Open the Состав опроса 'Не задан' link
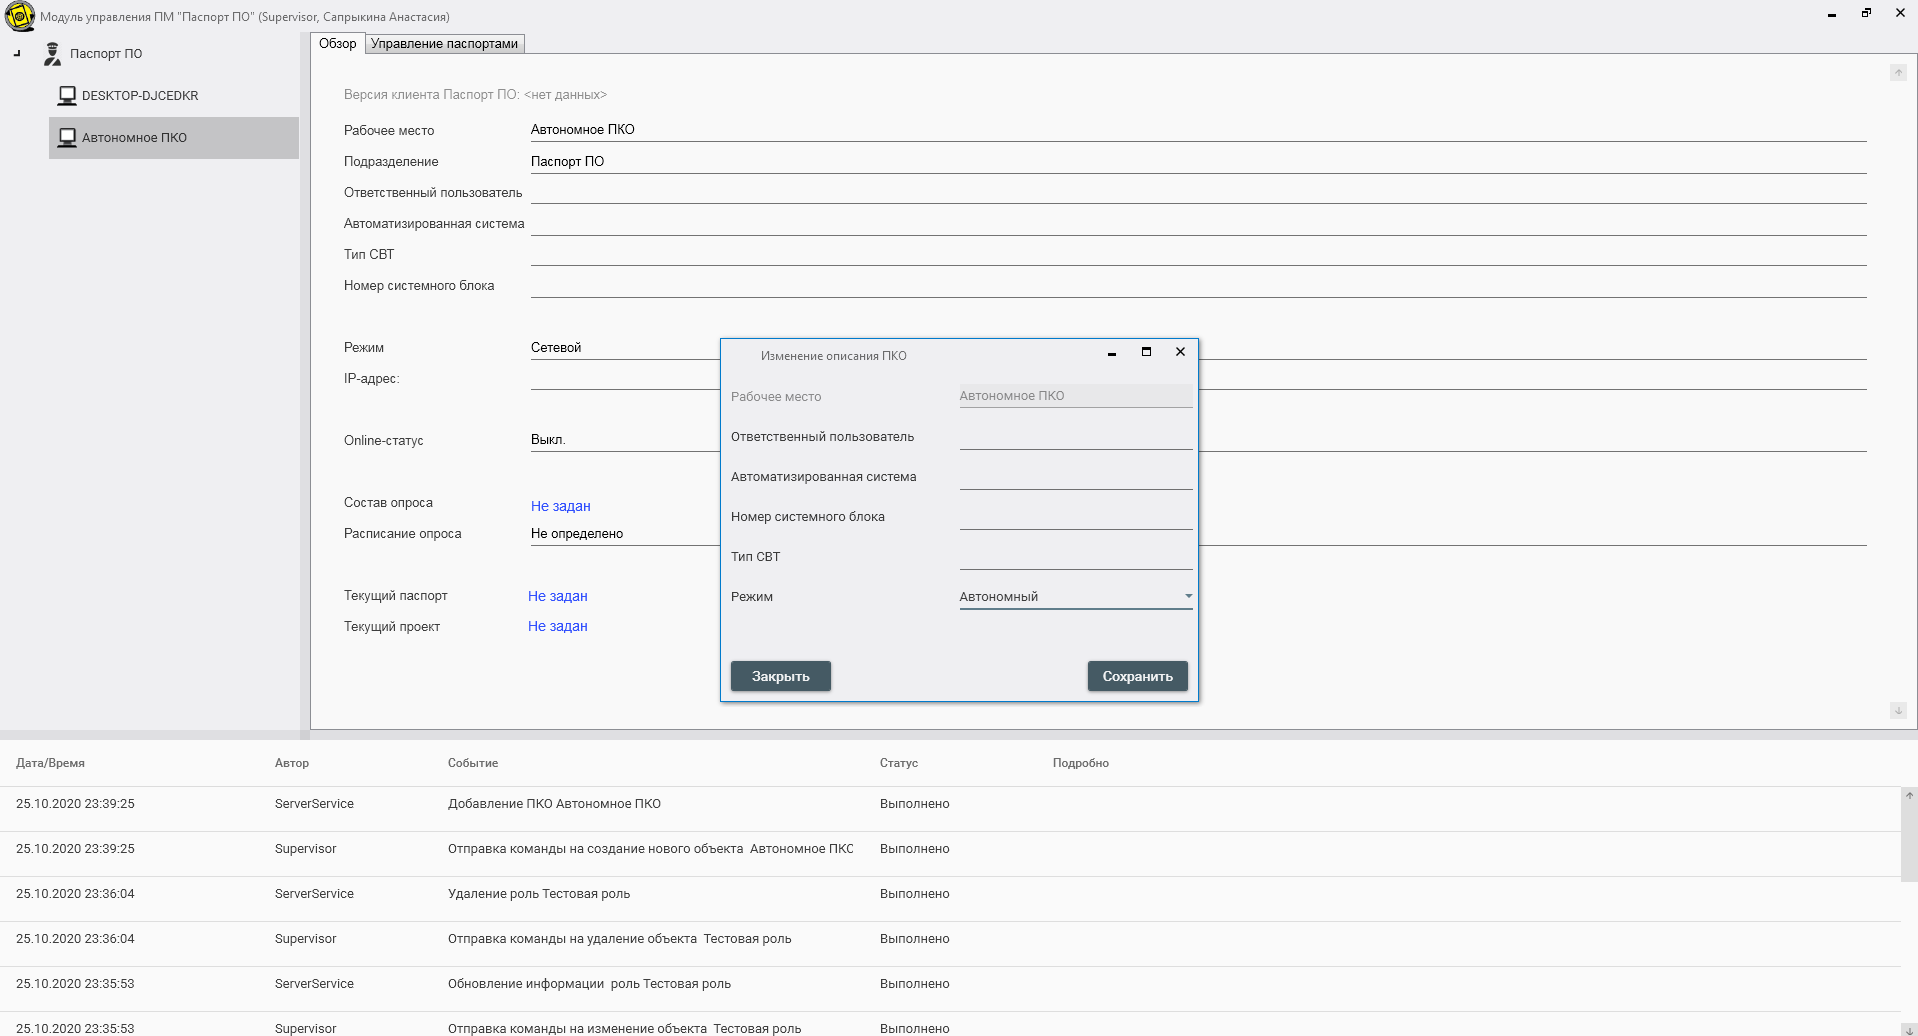The height and width of the screenshot is (1036, 1918). (x=561, y=506)
